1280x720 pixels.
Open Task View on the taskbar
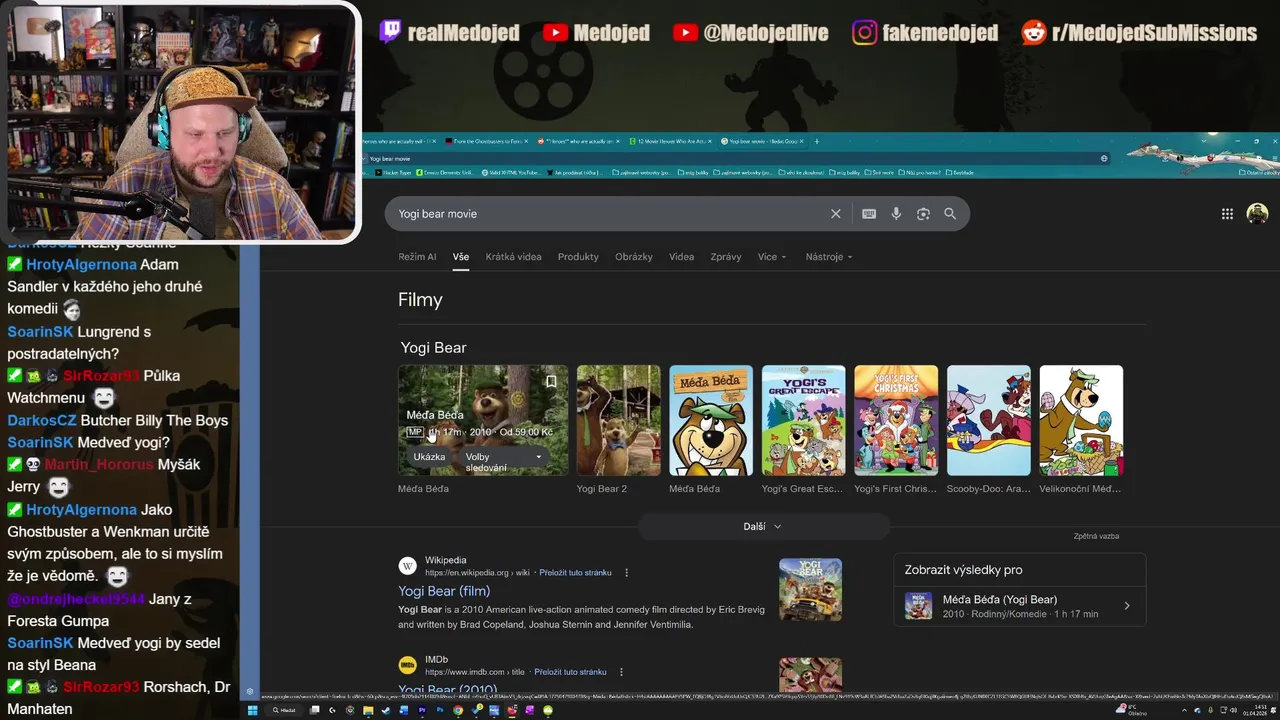[315, 710]
